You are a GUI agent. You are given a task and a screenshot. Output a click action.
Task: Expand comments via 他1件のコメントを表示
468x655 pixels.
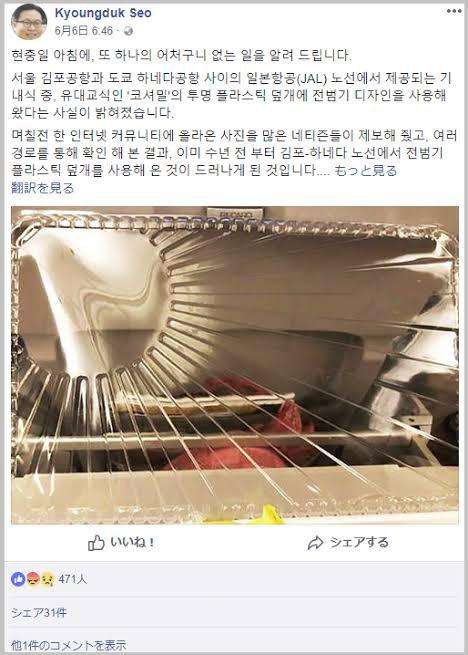coord(69,646)
